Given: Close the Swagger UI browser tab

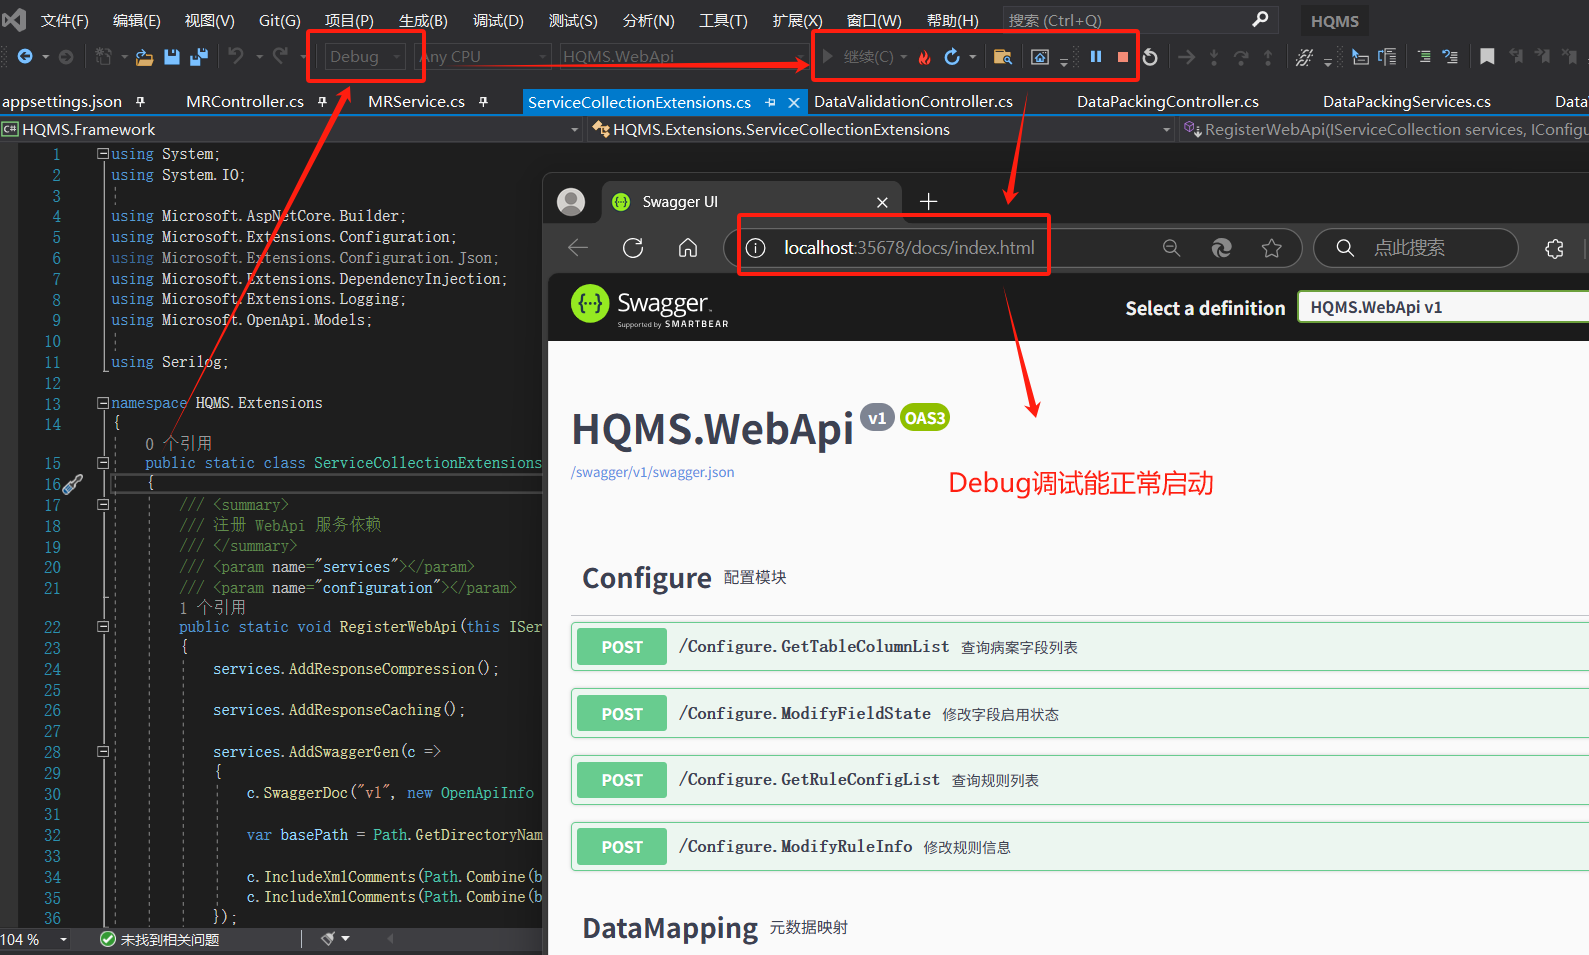Looking at the screenshot, I should click(x=882, y=202).
